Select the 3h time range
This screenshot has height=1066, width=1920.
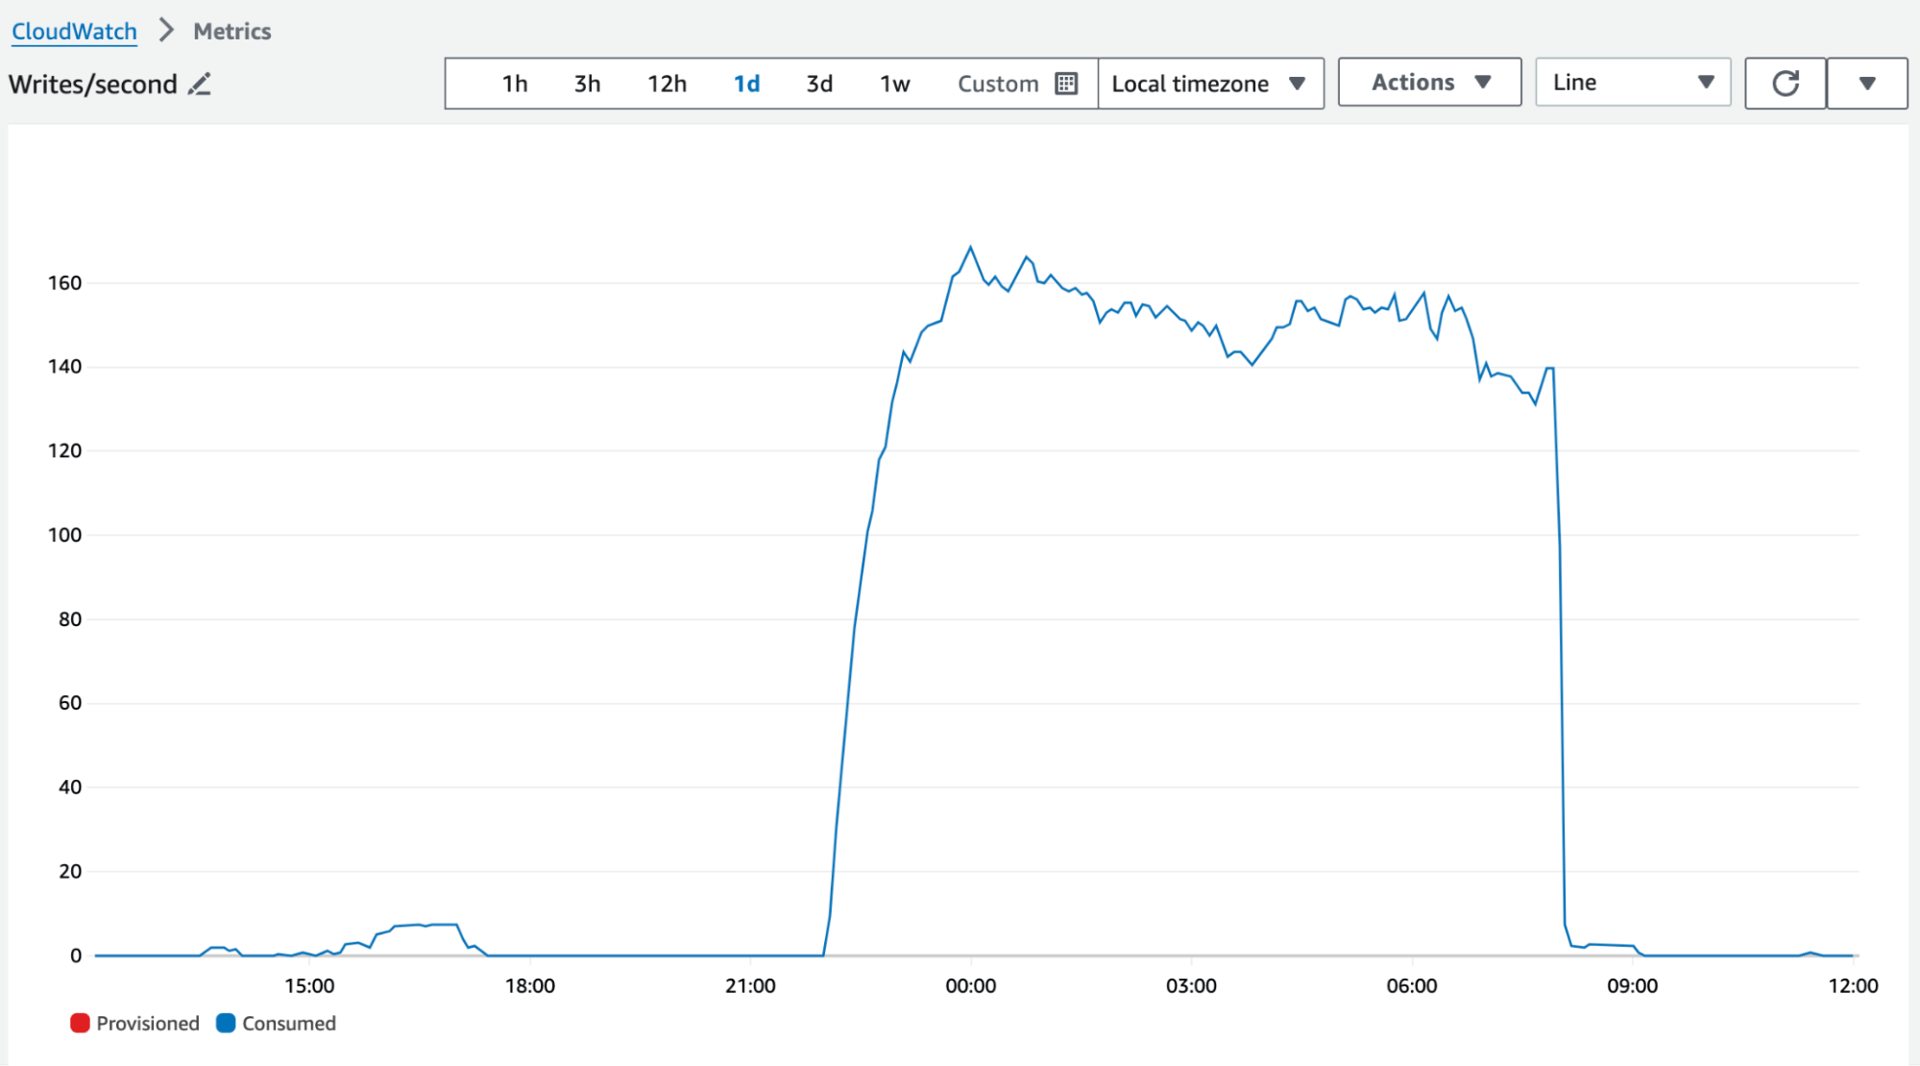(x=587, y=83)
